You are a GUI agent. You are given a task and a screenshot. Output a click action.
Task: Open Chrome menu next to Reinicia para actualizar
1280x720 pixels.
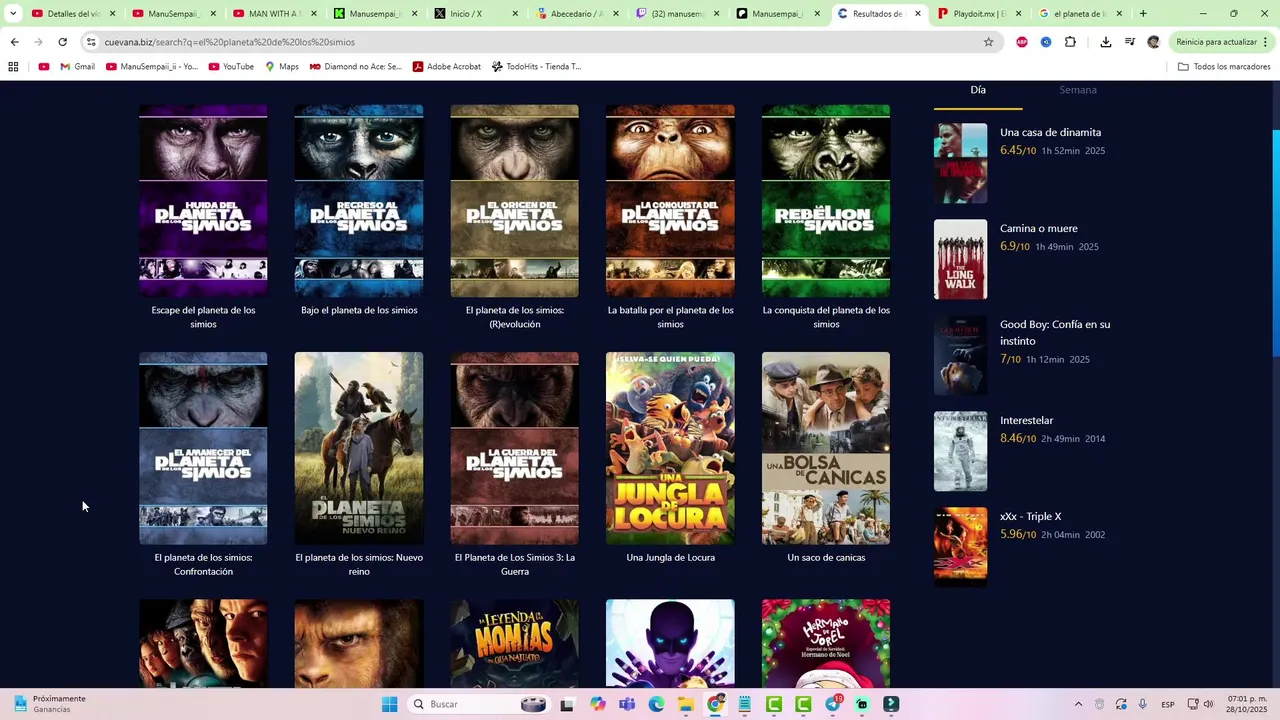pyautogui.click(x=1266, y=42)
